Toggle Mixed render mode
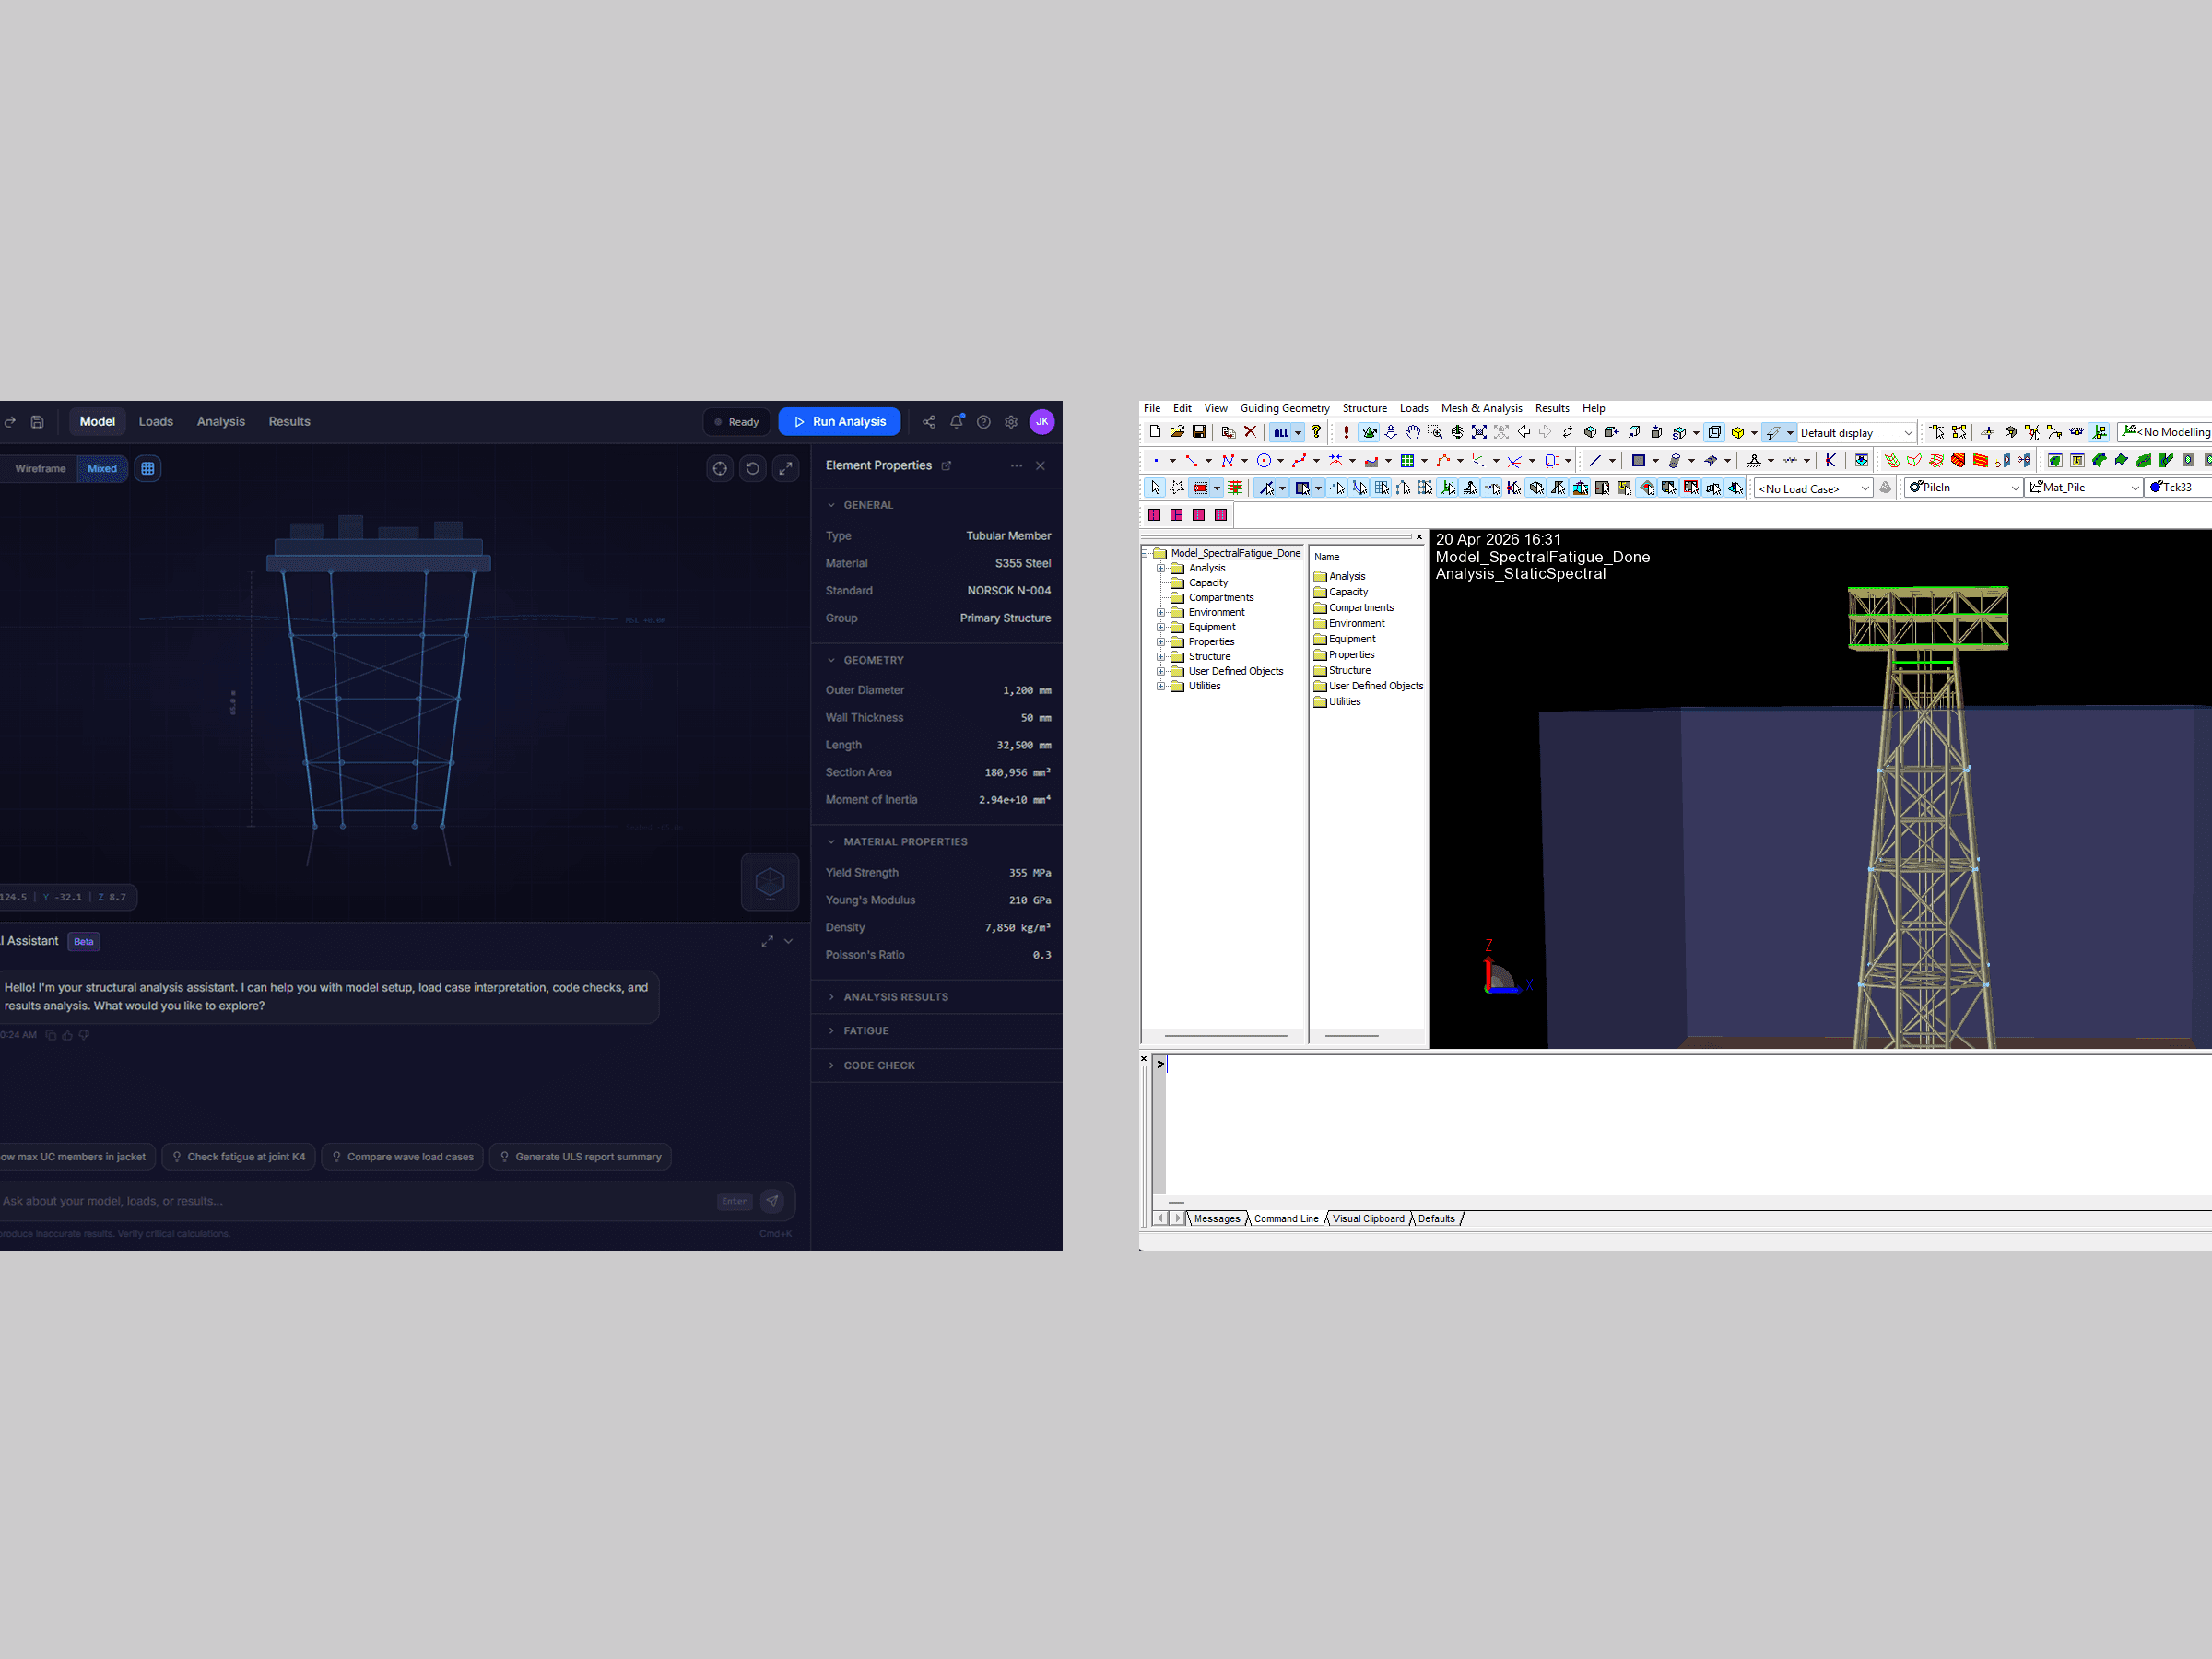2212x1659 pixels. click(x=102, y=468)
